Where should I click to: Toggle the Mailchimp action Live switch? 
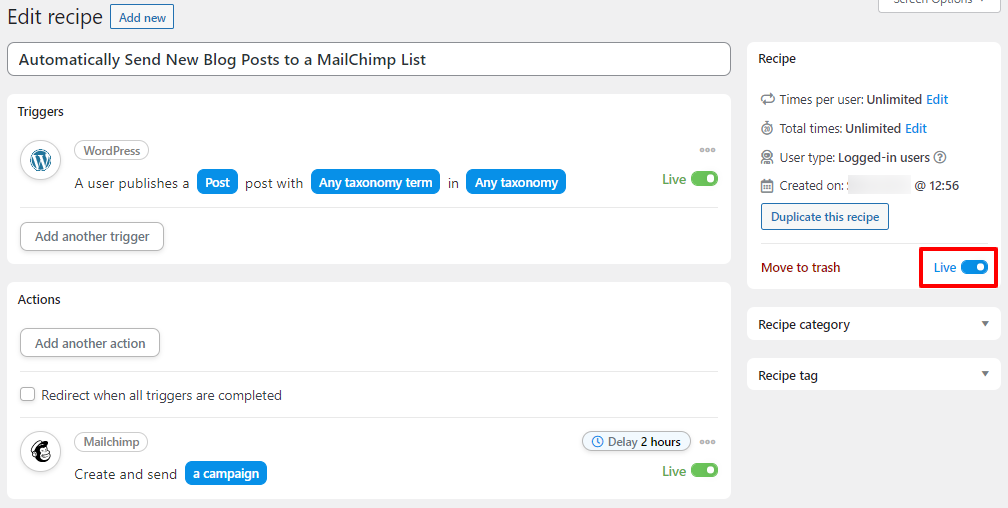705,471
